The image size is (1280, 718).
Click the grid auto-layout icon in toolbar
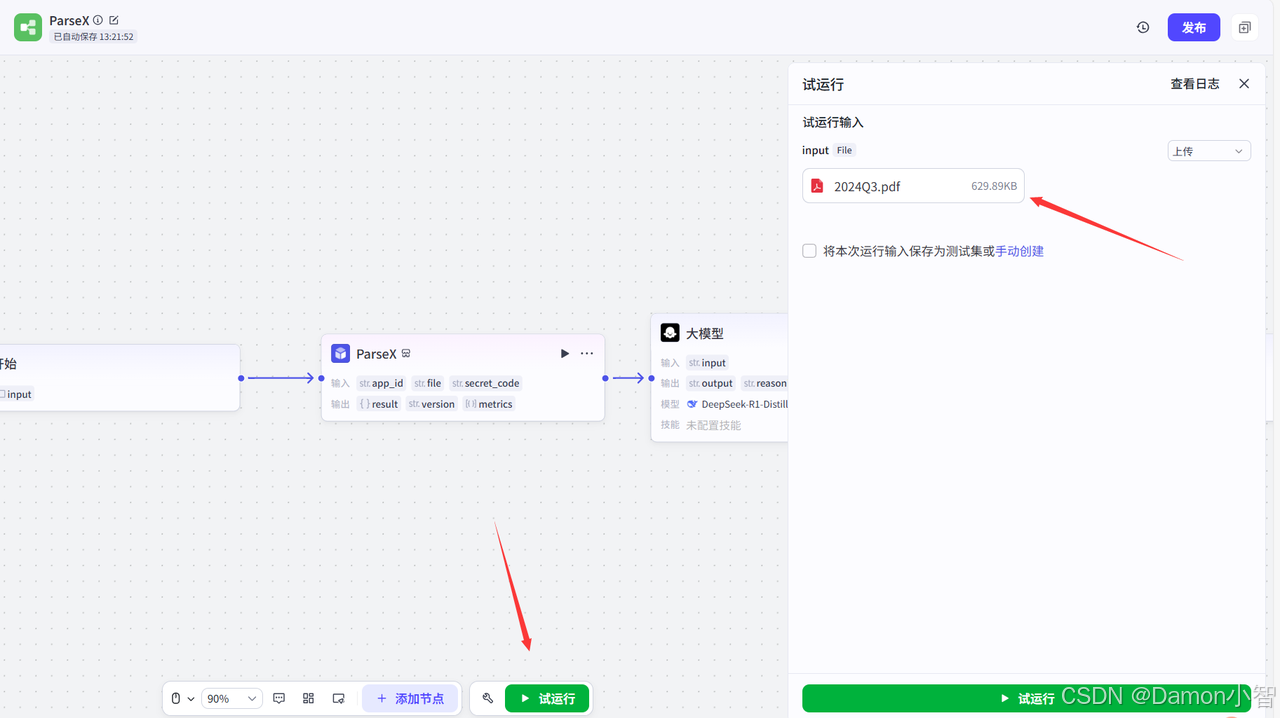click(308, 698)
